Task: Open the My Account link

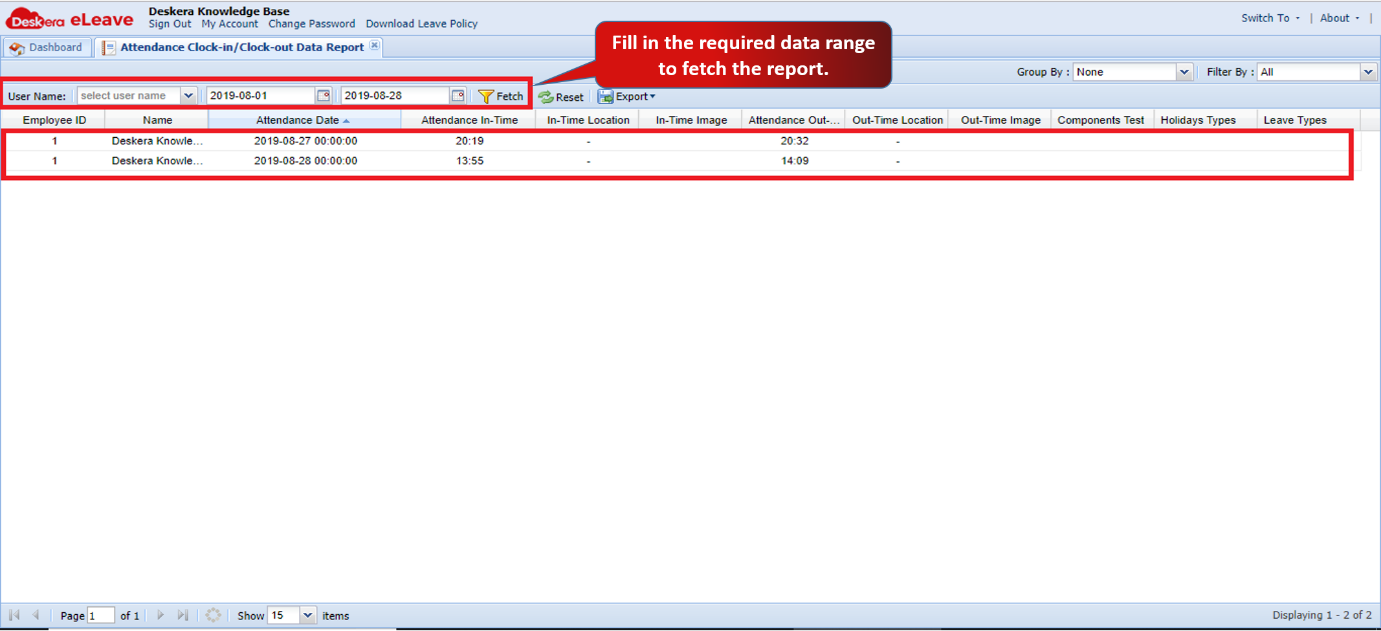Action: pos(229,24)
